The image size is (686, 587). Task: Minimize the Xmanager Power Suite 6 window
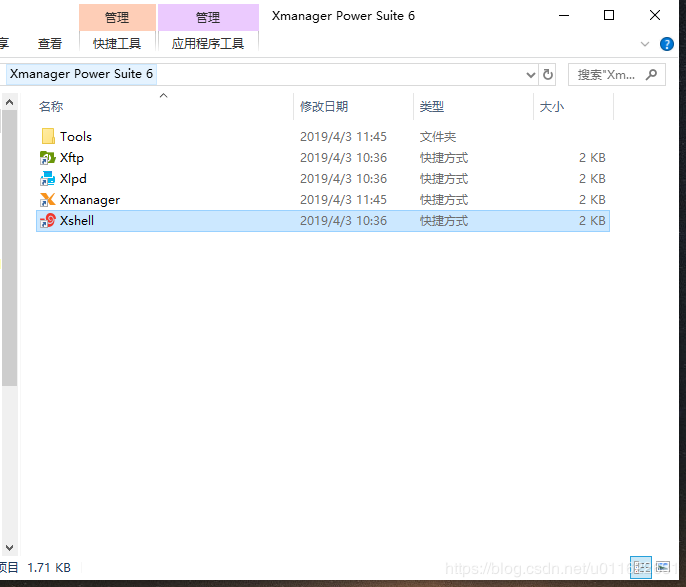point(564,16)
